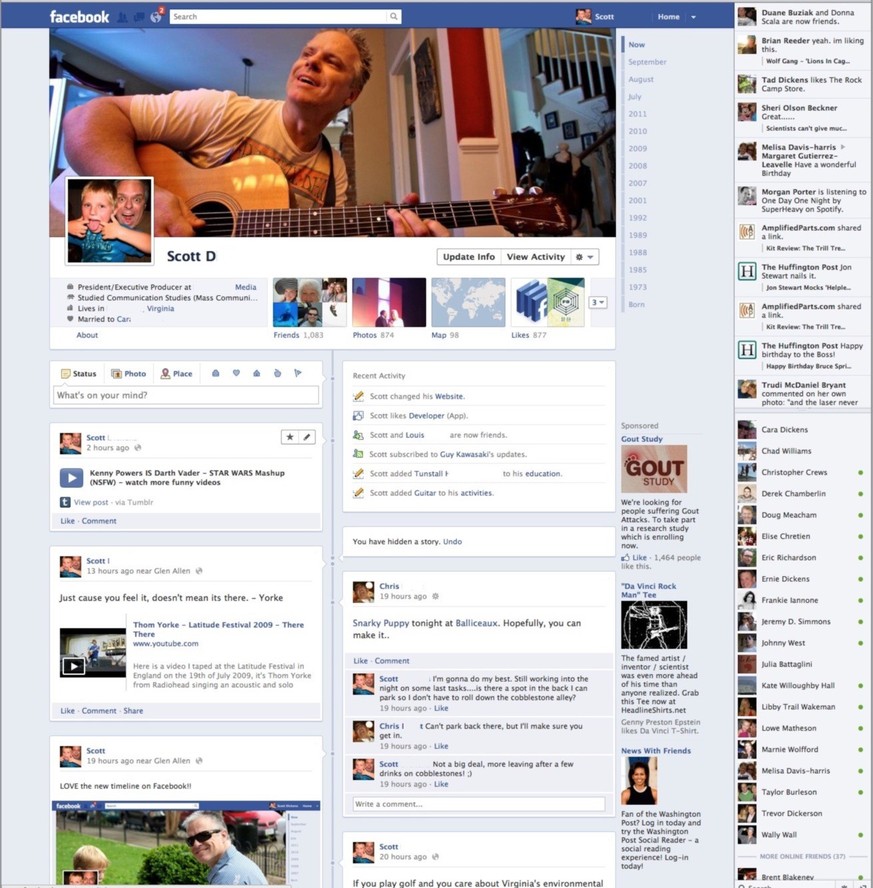Open the gear dropdown next to View Activity
873x888 pixels.
click(585, 257)
